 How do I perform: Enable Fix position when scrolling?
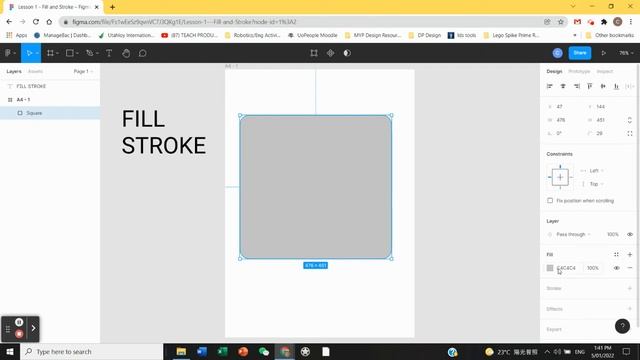click(550, 200)
